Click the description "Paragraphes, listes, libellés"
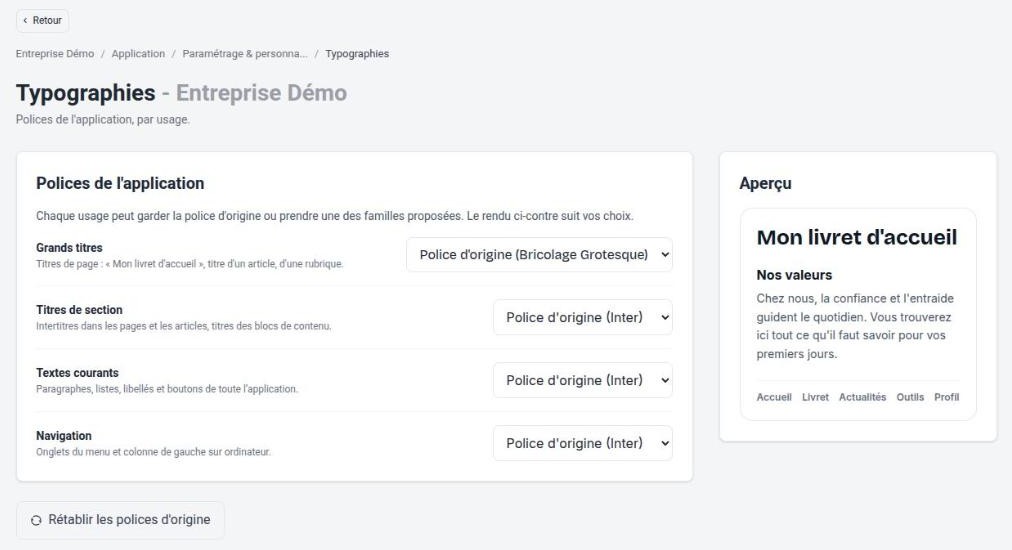 point(167,389)
